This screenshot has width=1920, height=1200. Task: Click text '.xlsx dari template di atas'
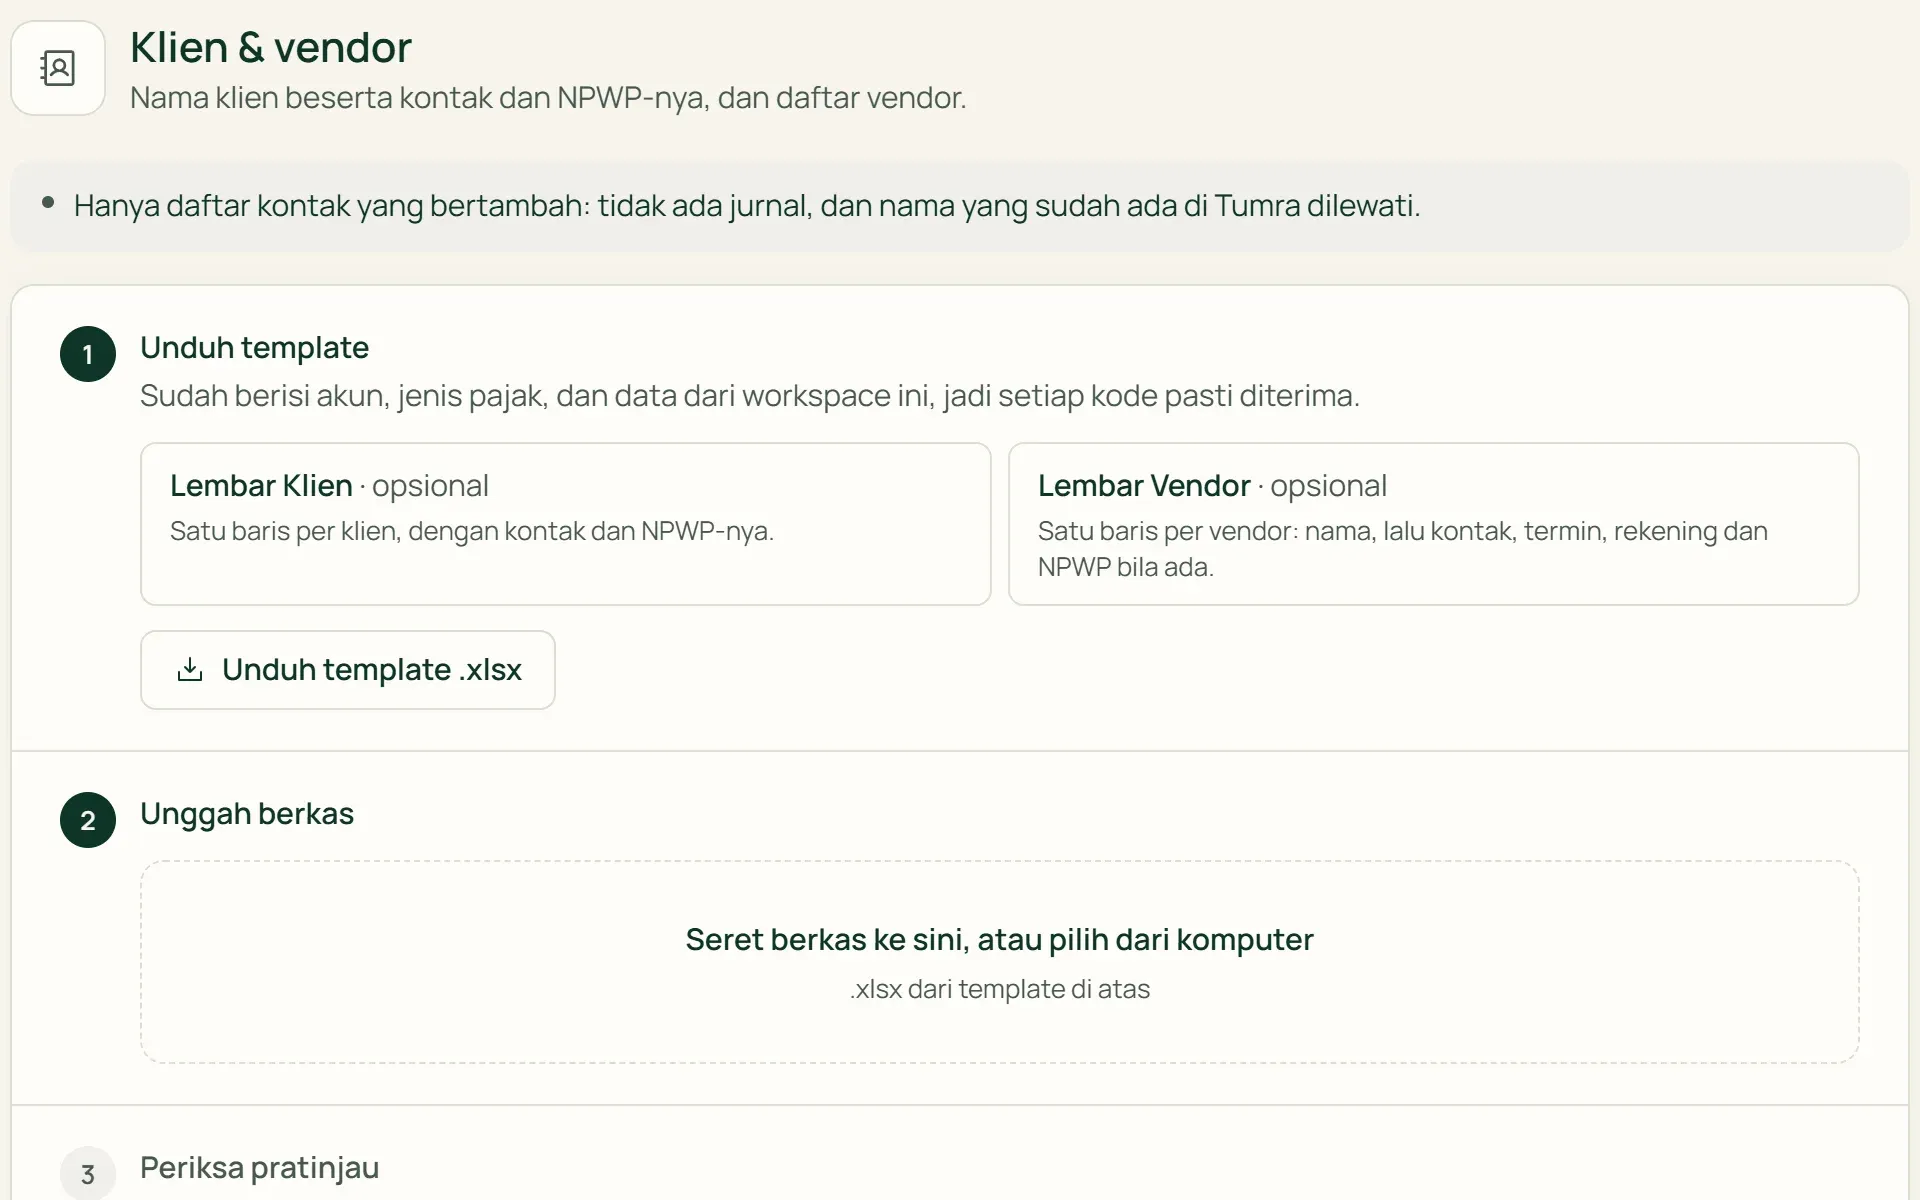[x=1000, y=989]
